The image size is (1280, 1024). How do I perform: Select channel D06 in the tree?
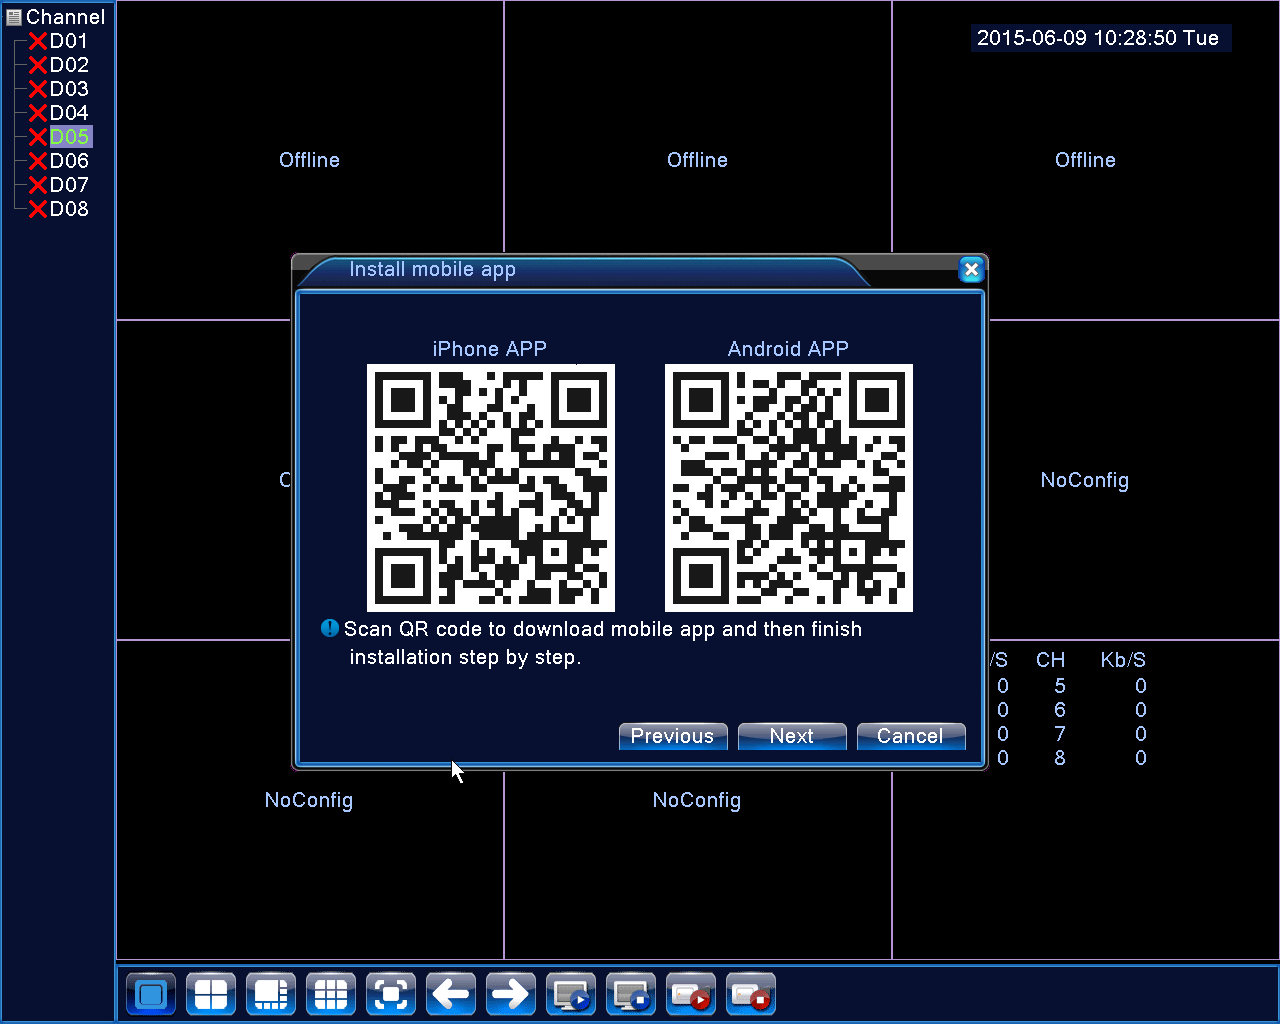tap(69, 161)
